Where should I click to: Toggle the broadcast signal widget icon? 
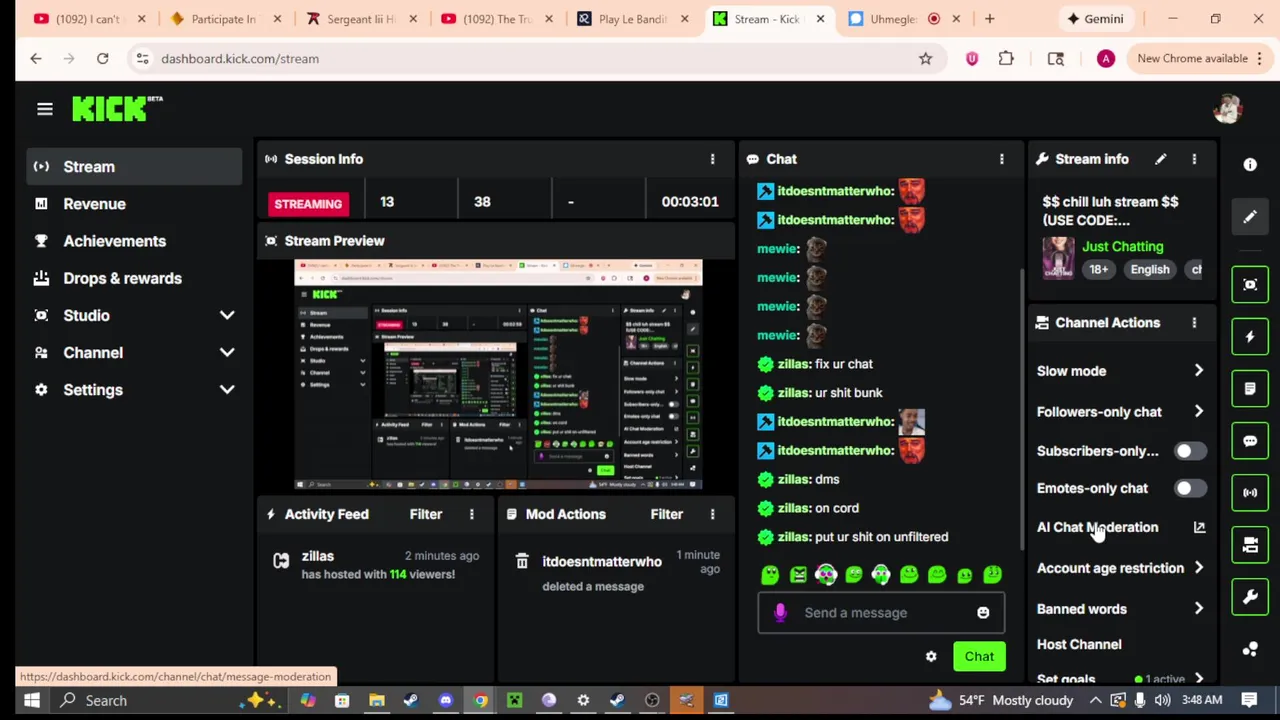pyautogui.click(x=1250, y=493)
